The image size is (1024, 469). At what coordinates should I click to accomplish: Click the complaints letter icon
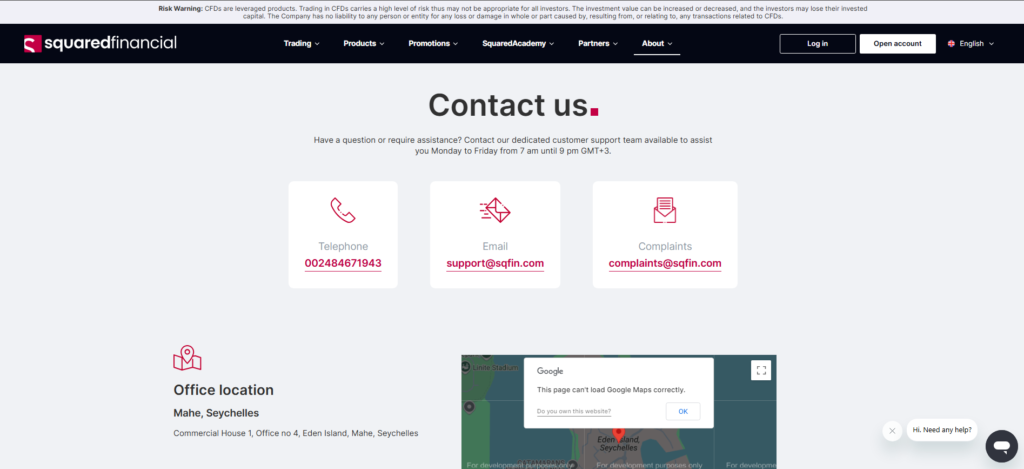[664, 210]
